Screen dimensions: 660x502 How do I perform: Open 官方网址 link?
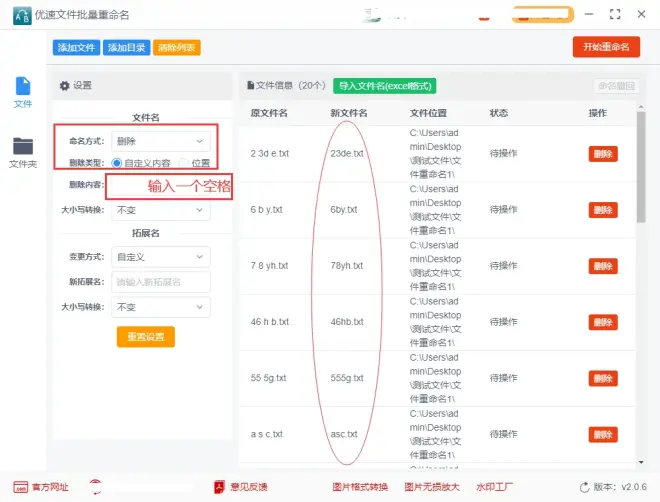(x=50, y=487)
